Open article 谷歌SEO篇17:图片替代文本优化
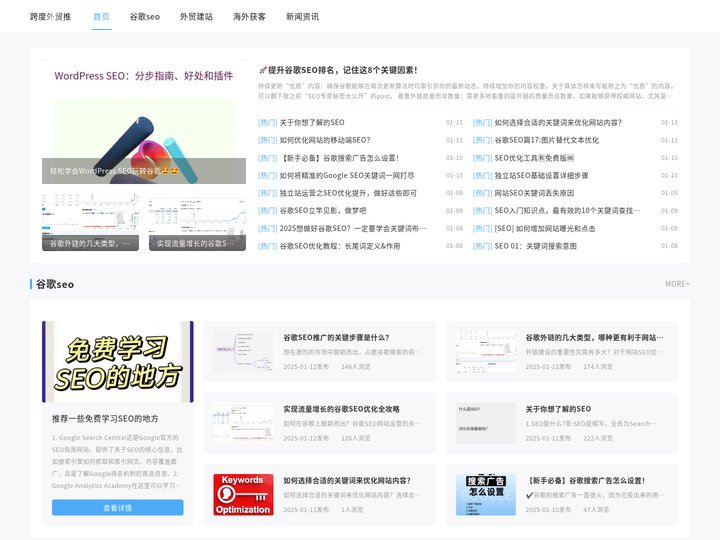This screenshot has height=540, width=720. [x=546, y=140]
